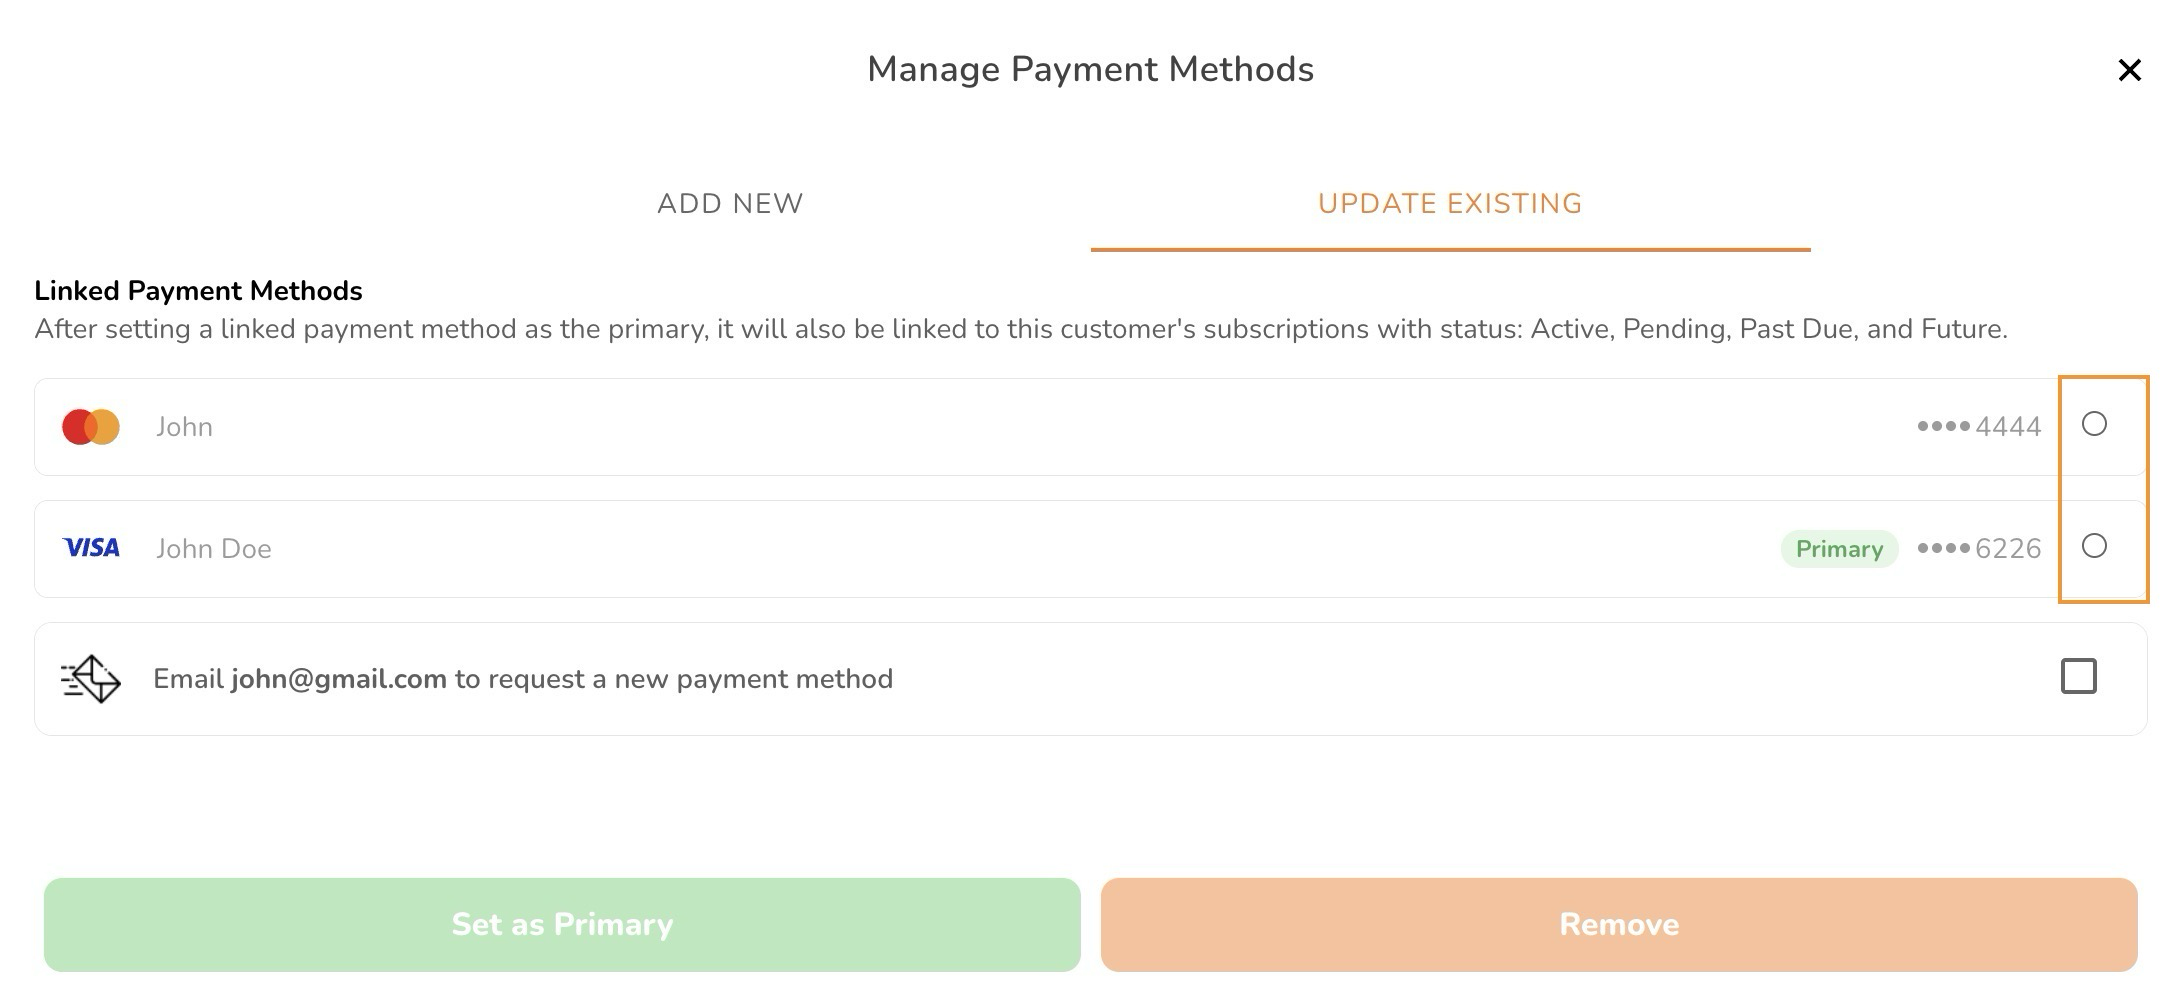Click the green Primary badge

point(1839,549)
